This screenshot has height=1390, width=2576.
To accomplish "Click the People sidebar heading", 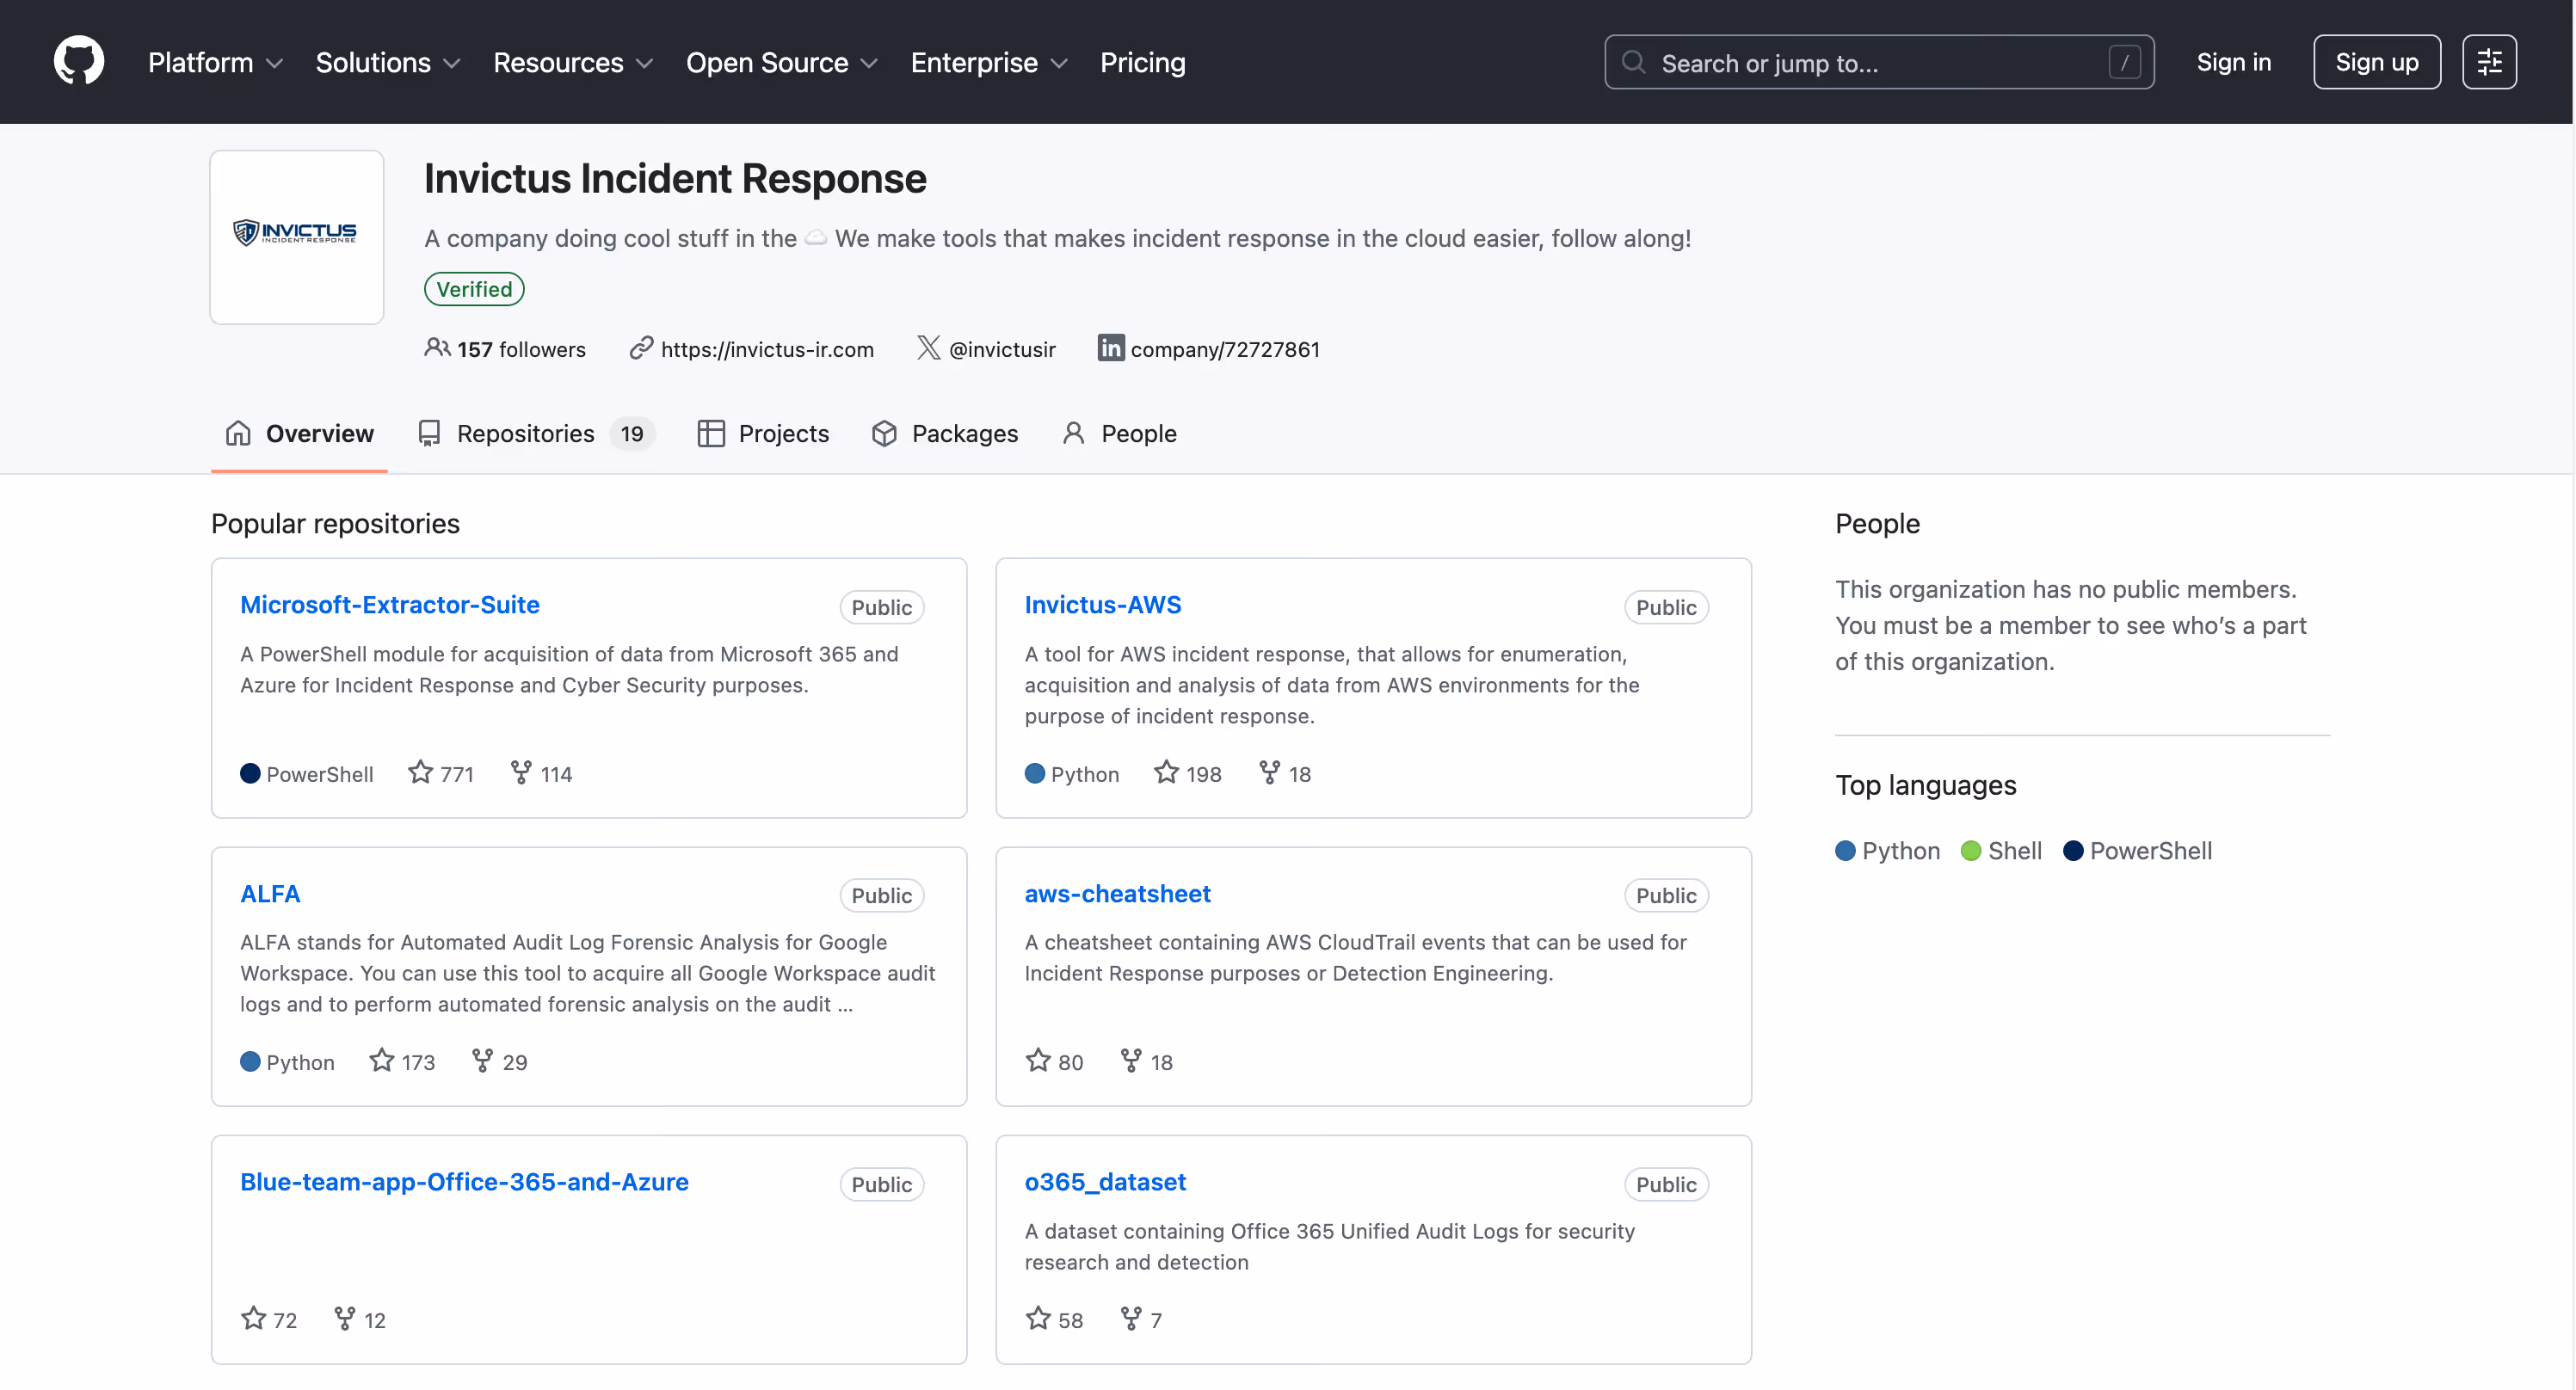I will (x=1877, y=523).
